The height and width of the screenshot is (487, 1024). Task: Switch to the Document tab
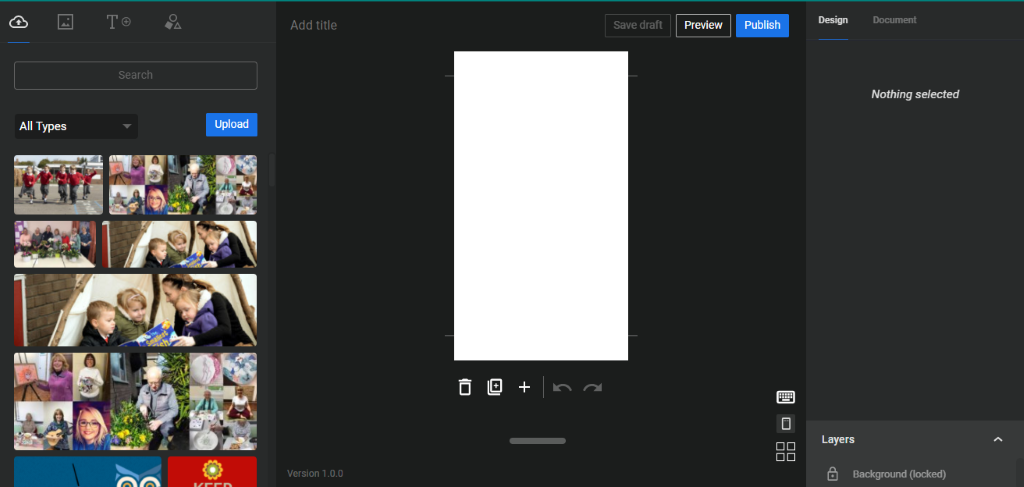point(895,20)
